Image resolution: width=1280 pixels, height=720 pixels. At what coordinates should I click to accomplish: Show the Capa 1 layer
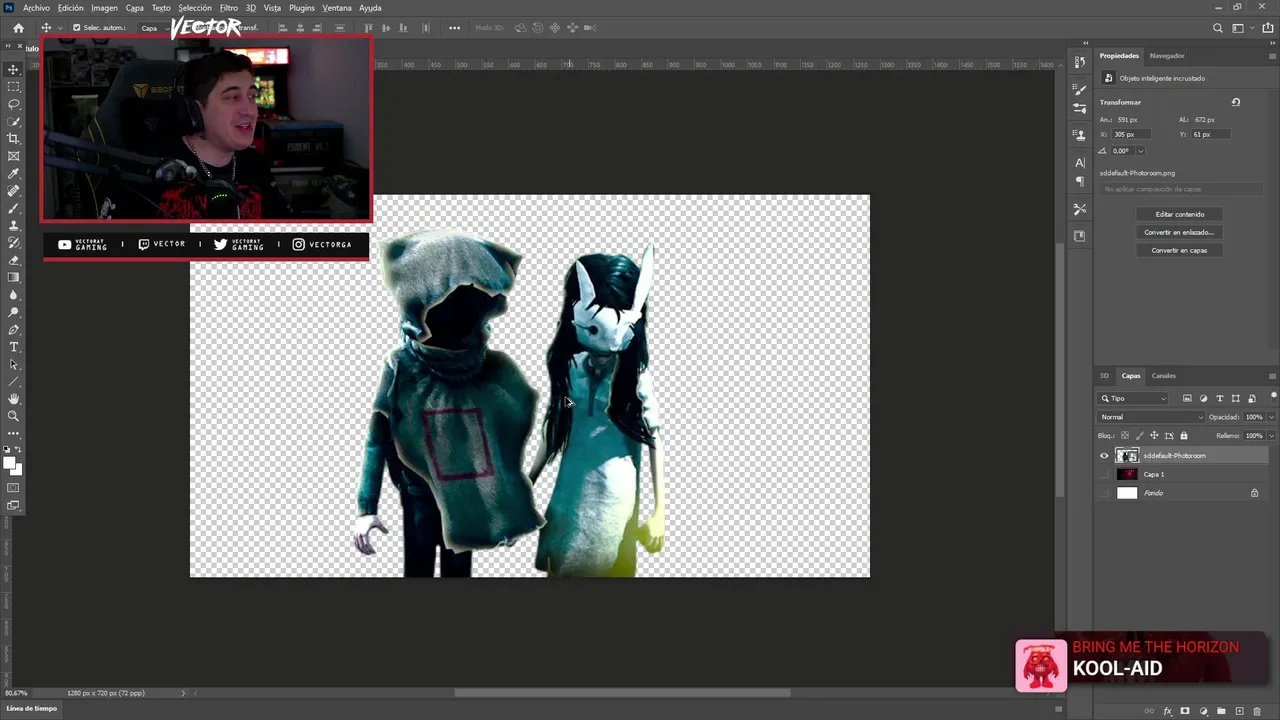click(x=1104, y=474)
